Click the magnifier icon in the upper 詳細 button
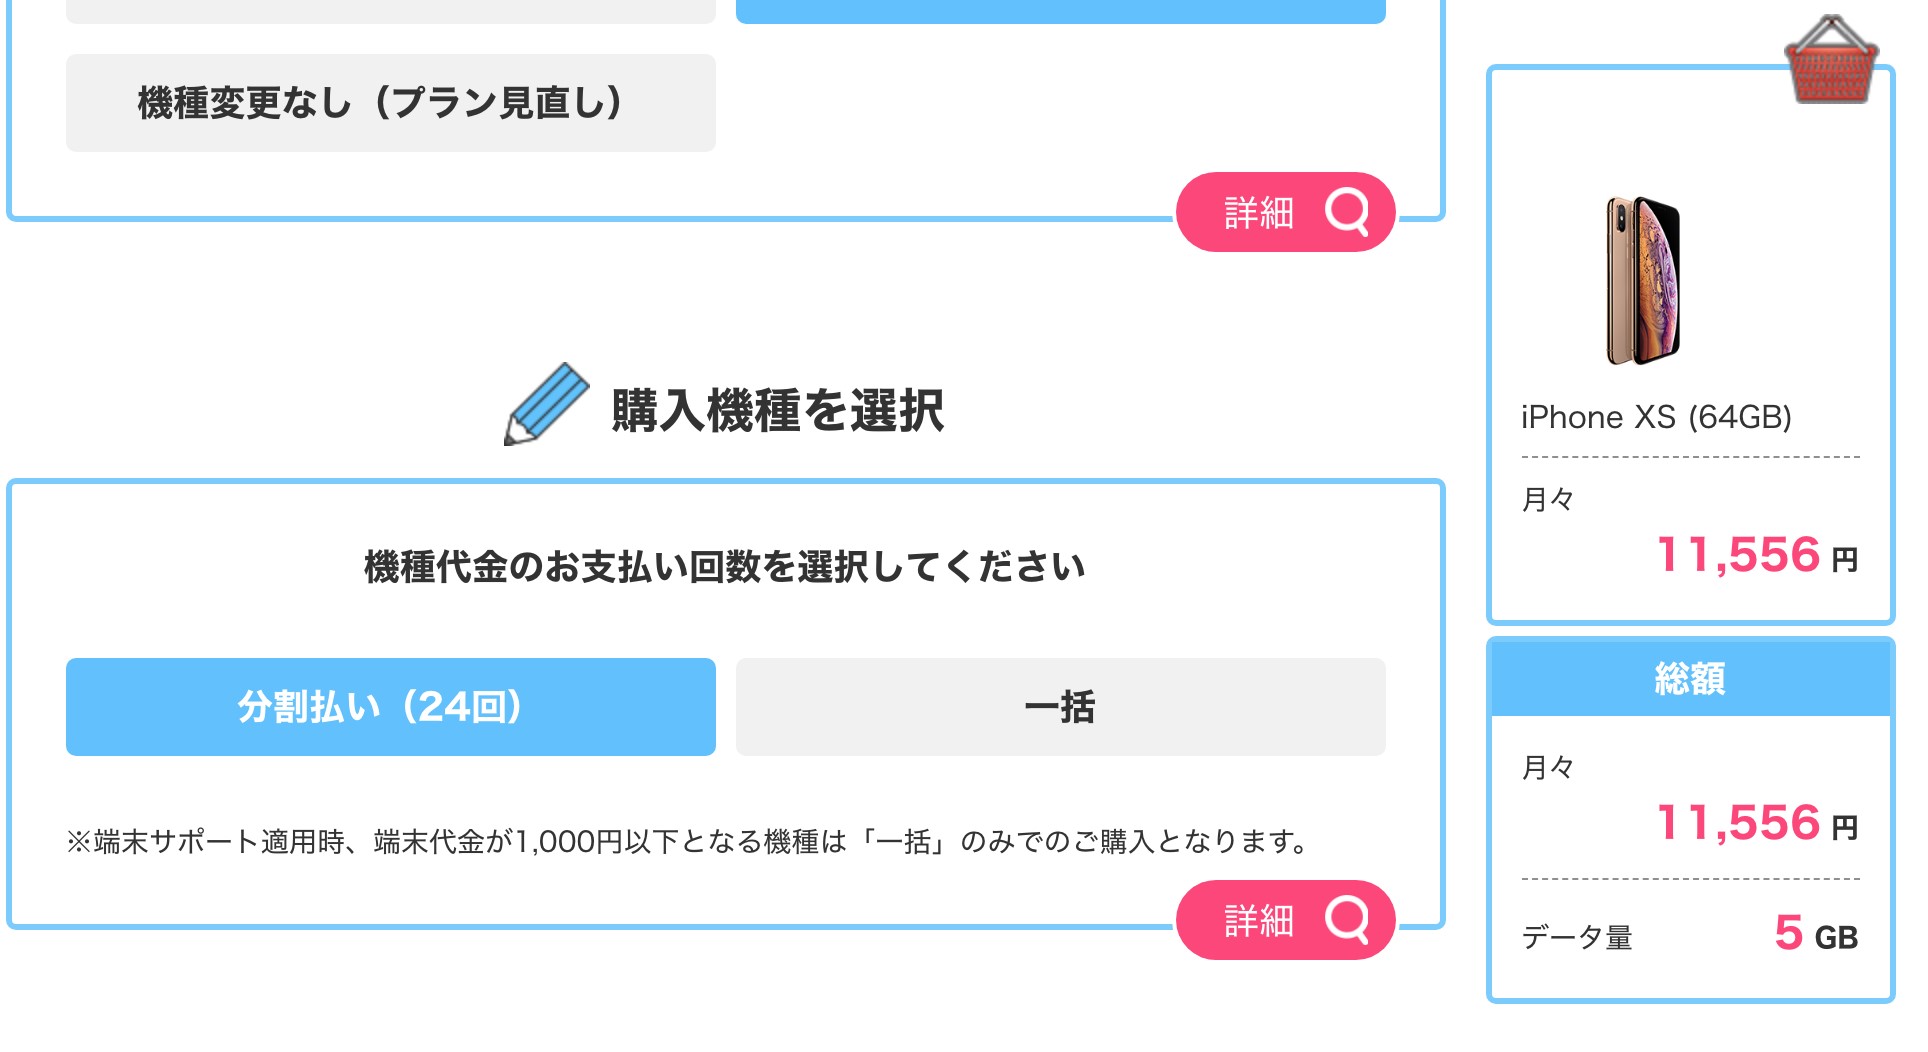The height and width of the screenshot is (1052, 1928). coord(1347,211)
